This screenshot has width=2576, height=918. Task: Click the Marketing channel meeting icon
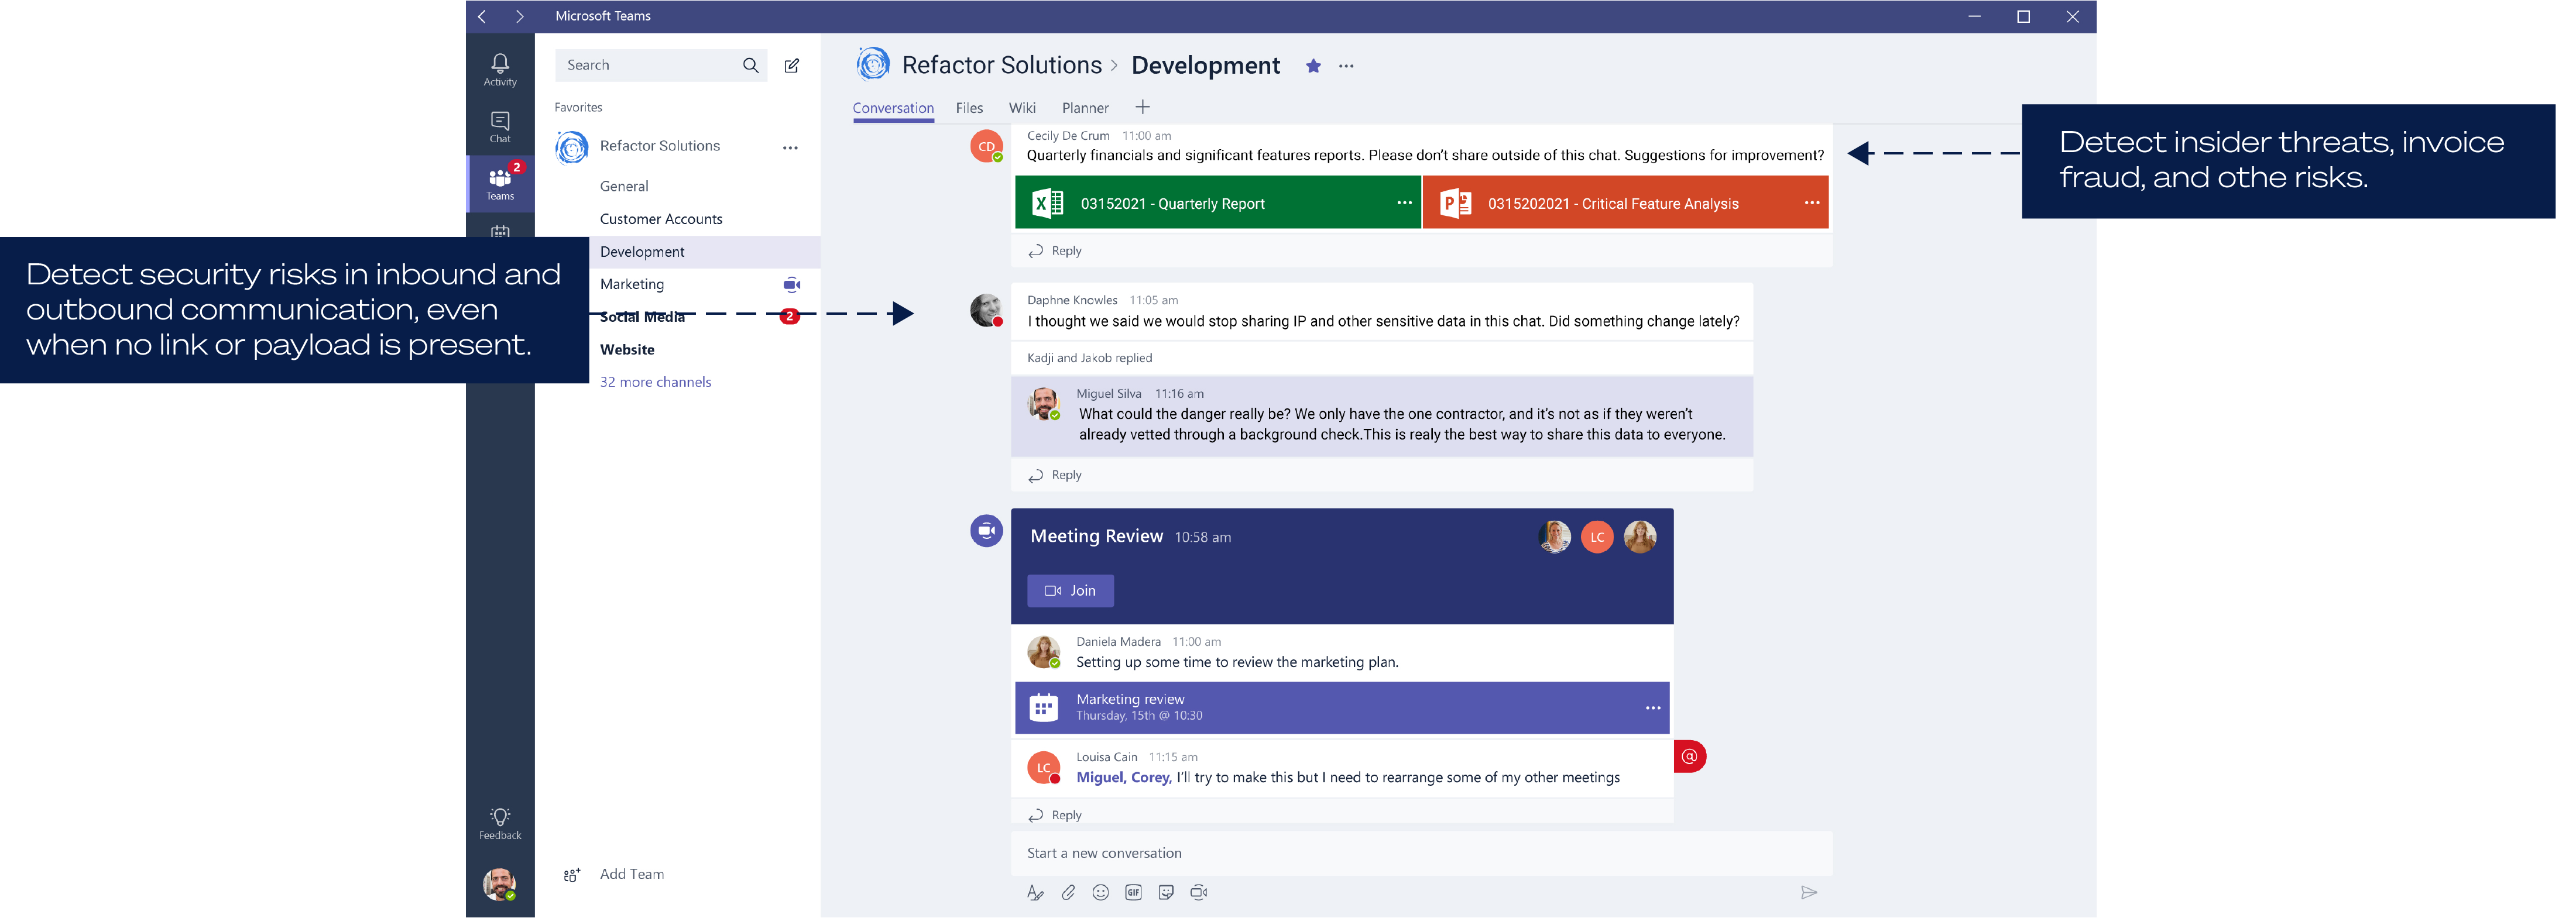[x=792, y=285]
